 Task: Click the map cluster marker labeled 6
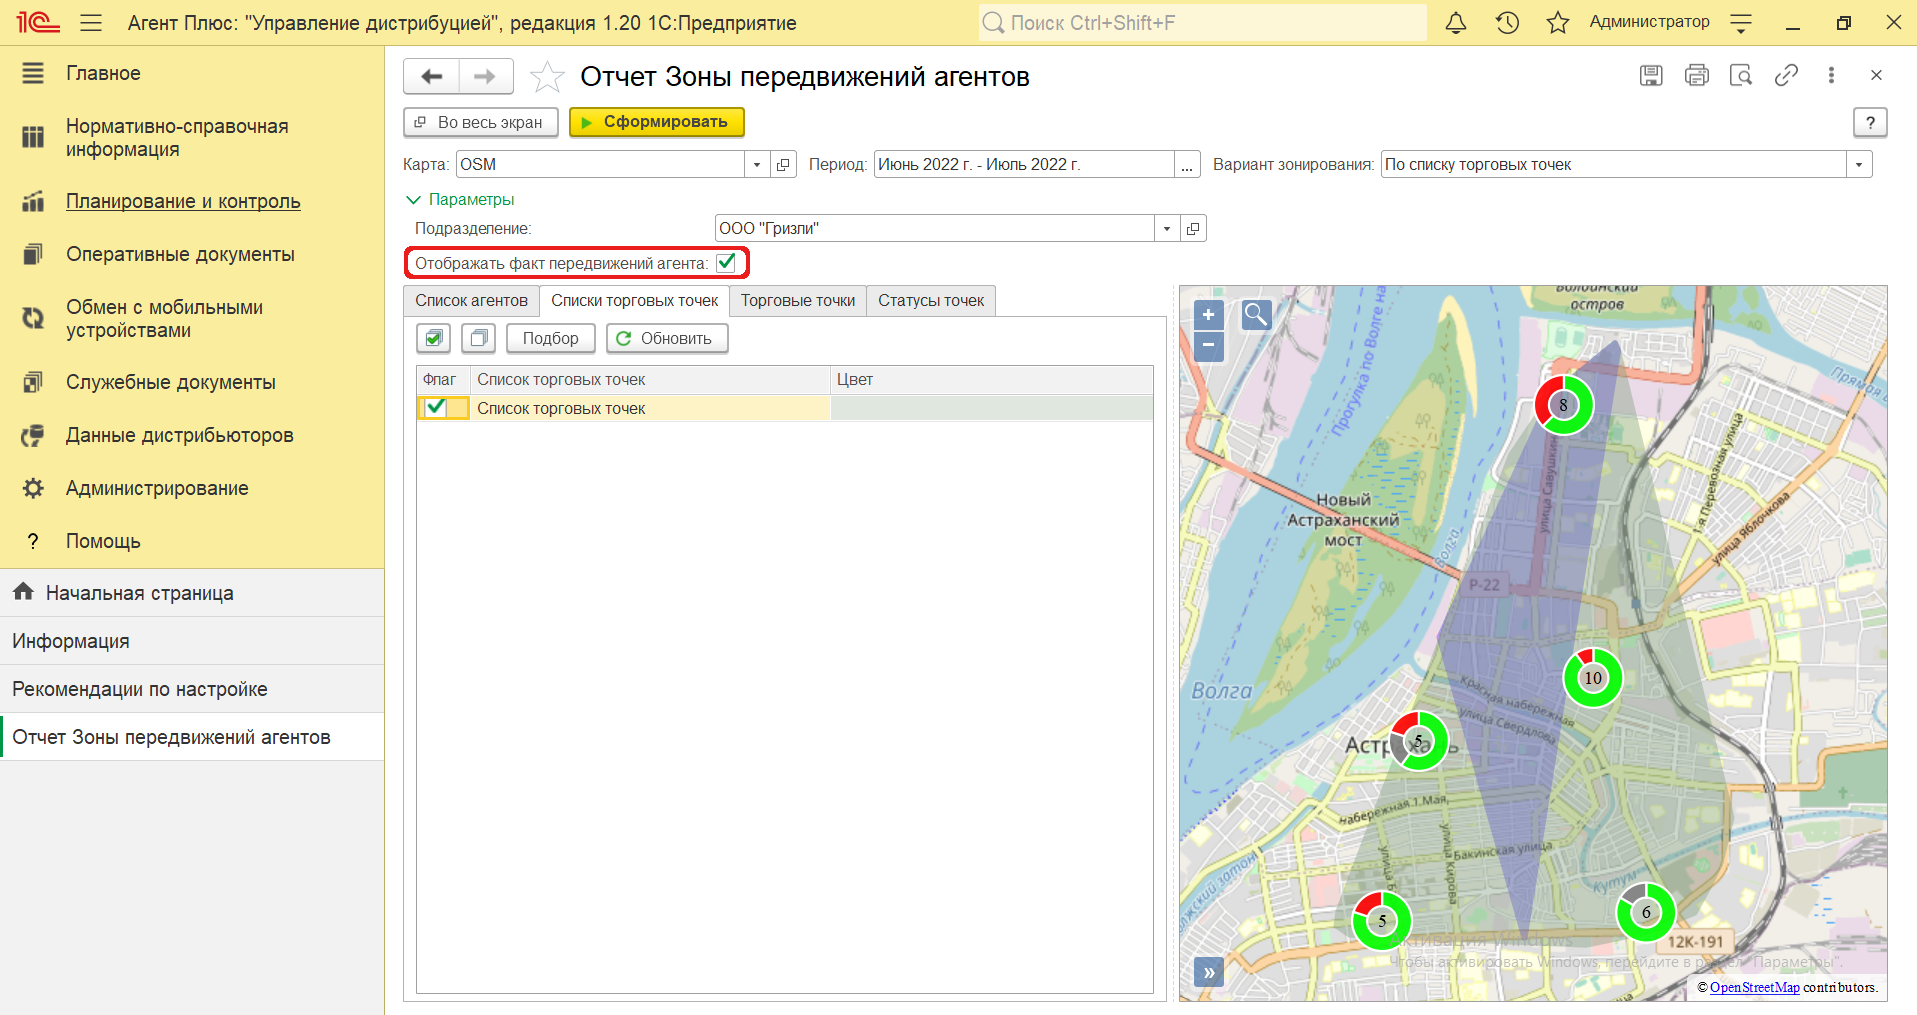[x=1645, y=912]
